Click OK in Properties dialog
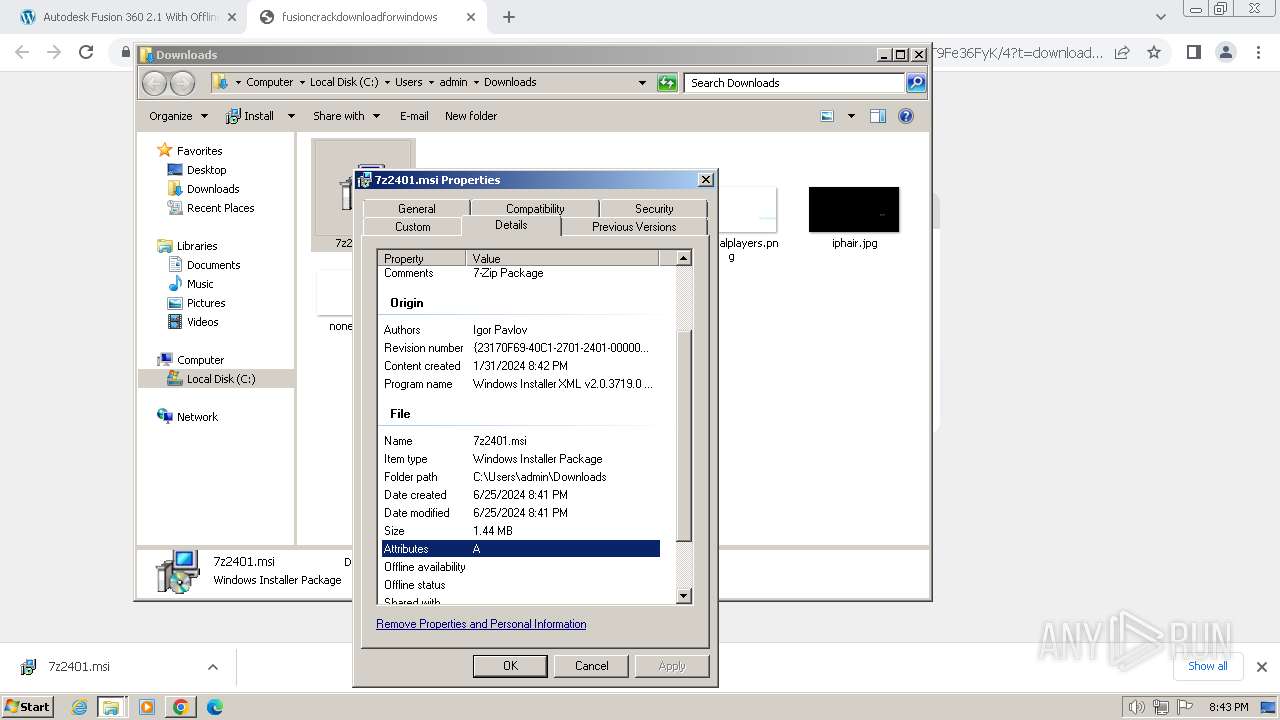The width and height of the screenshot is (1280, 720). 510,666
